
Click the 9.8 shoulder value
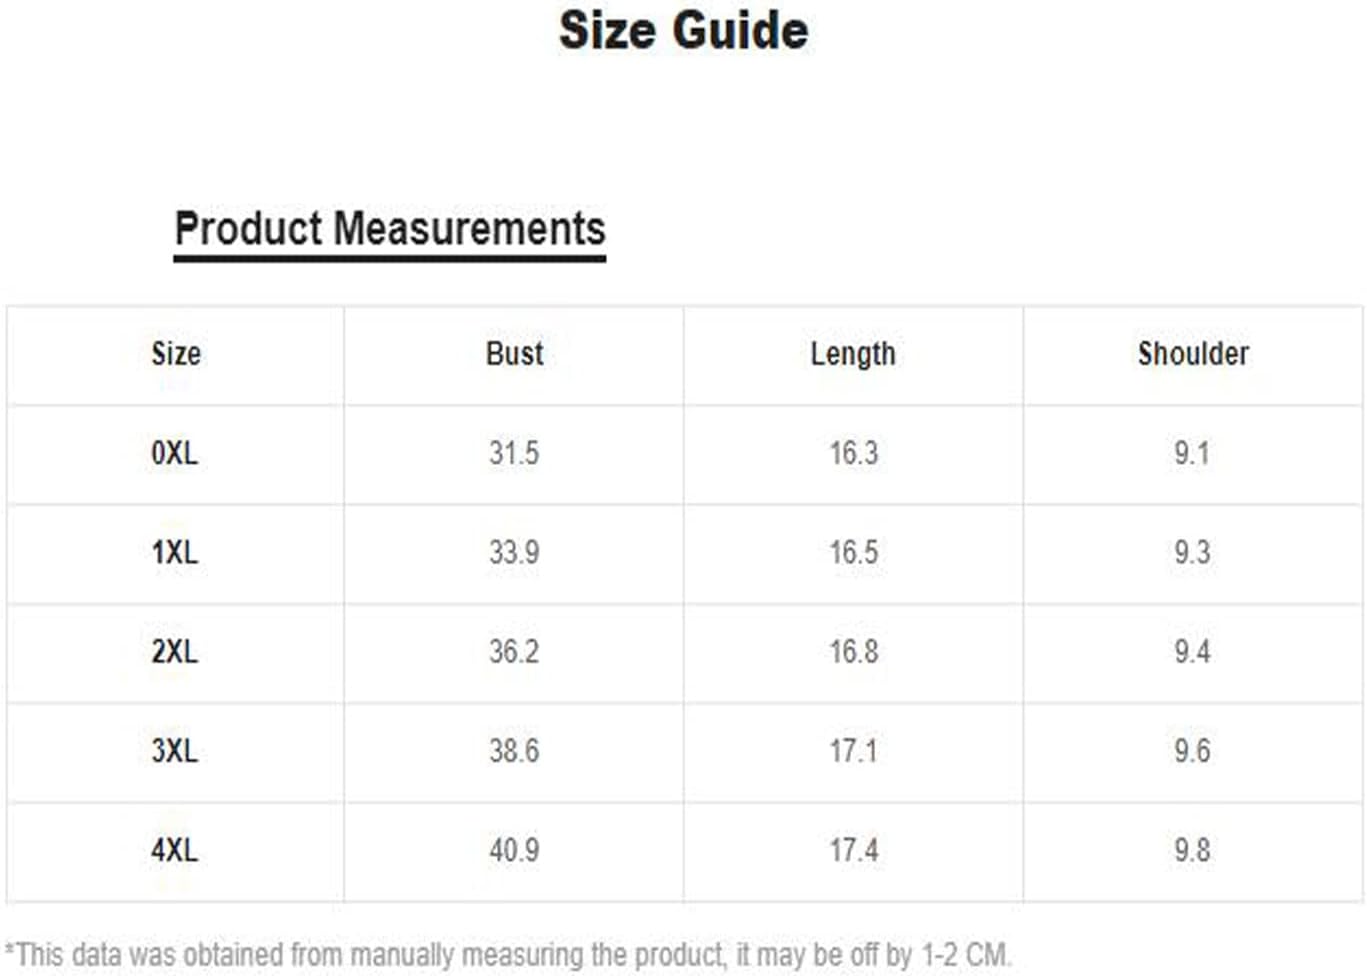[1192, 850]
